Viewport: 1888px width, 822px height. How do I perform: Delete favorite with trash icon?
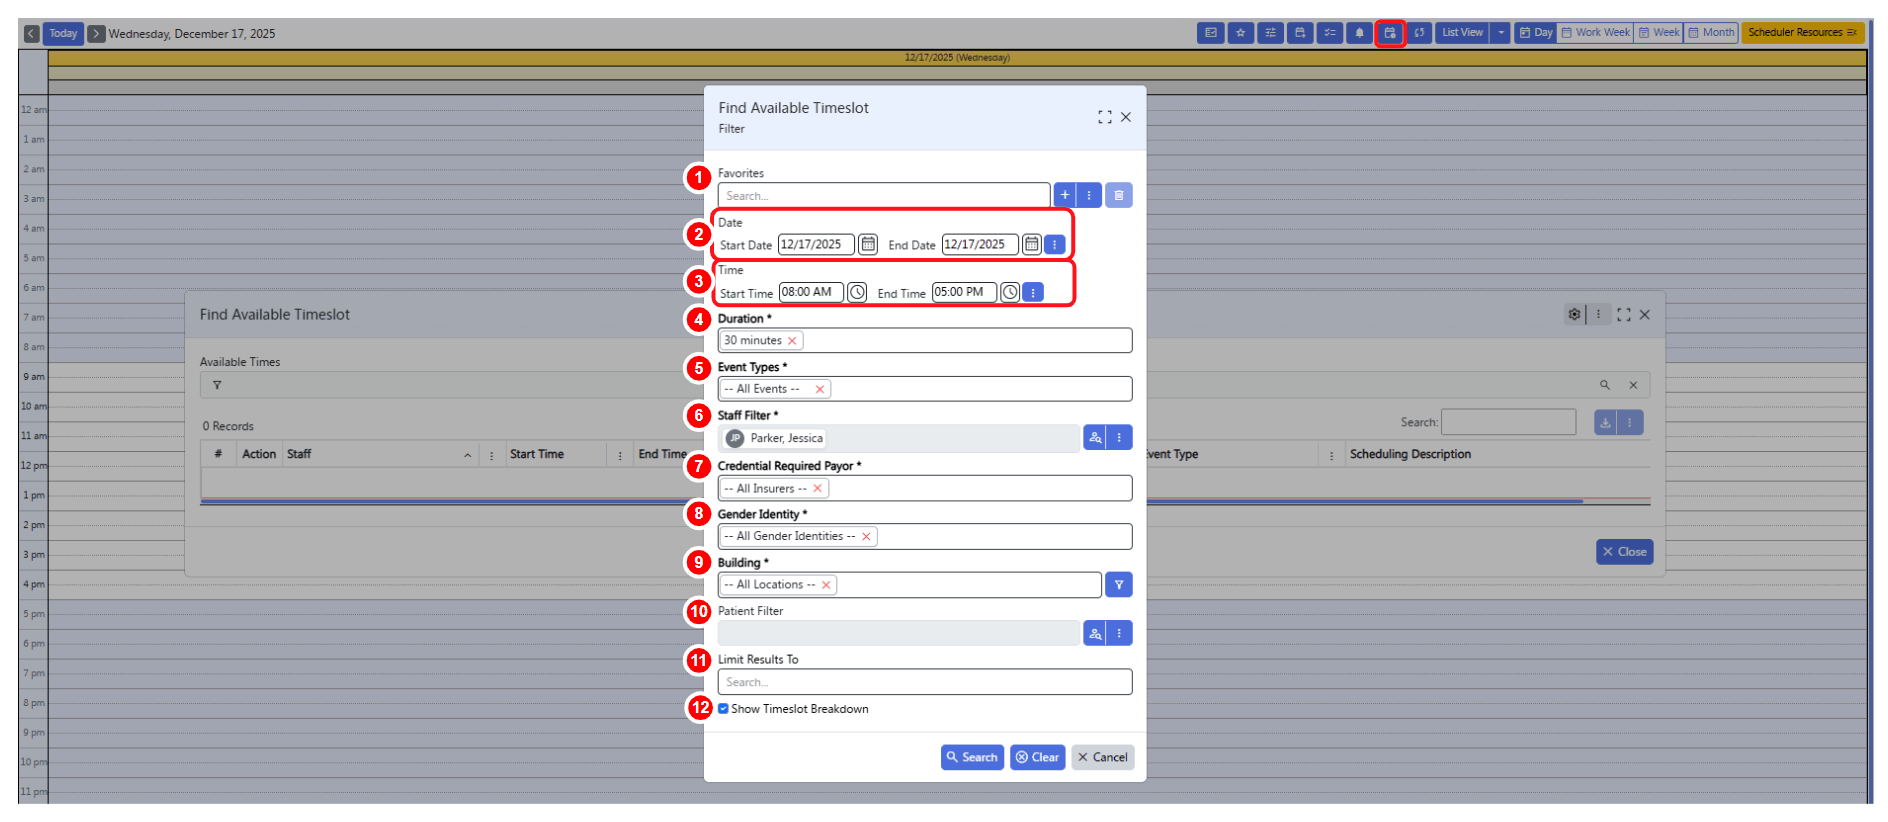click(x=1119, y=195)
